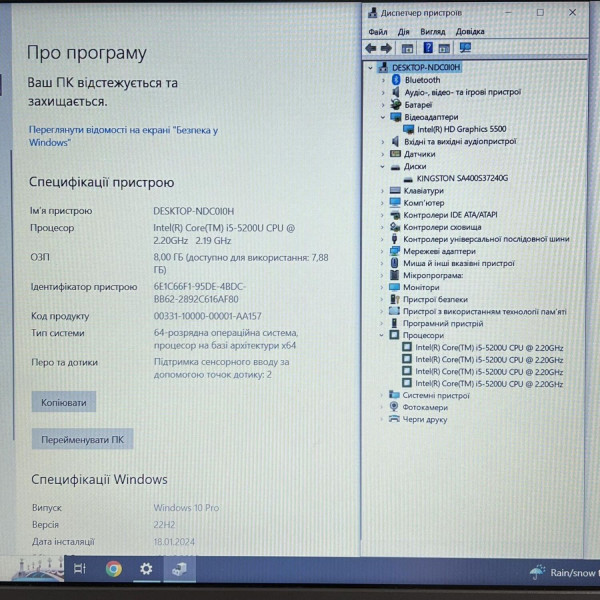Click the Device Manager taskbar icon

[179, 569]
